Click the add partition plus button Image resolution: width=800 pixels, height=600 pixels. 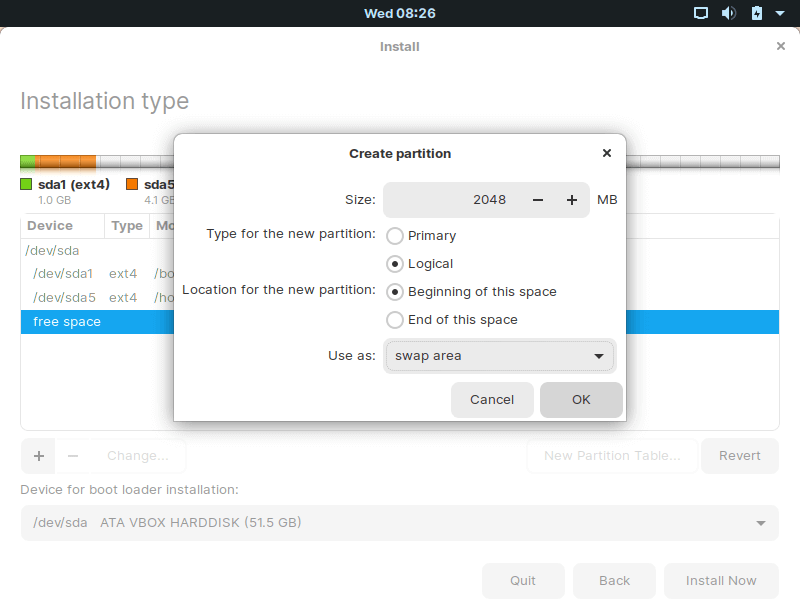coord(39,456)
